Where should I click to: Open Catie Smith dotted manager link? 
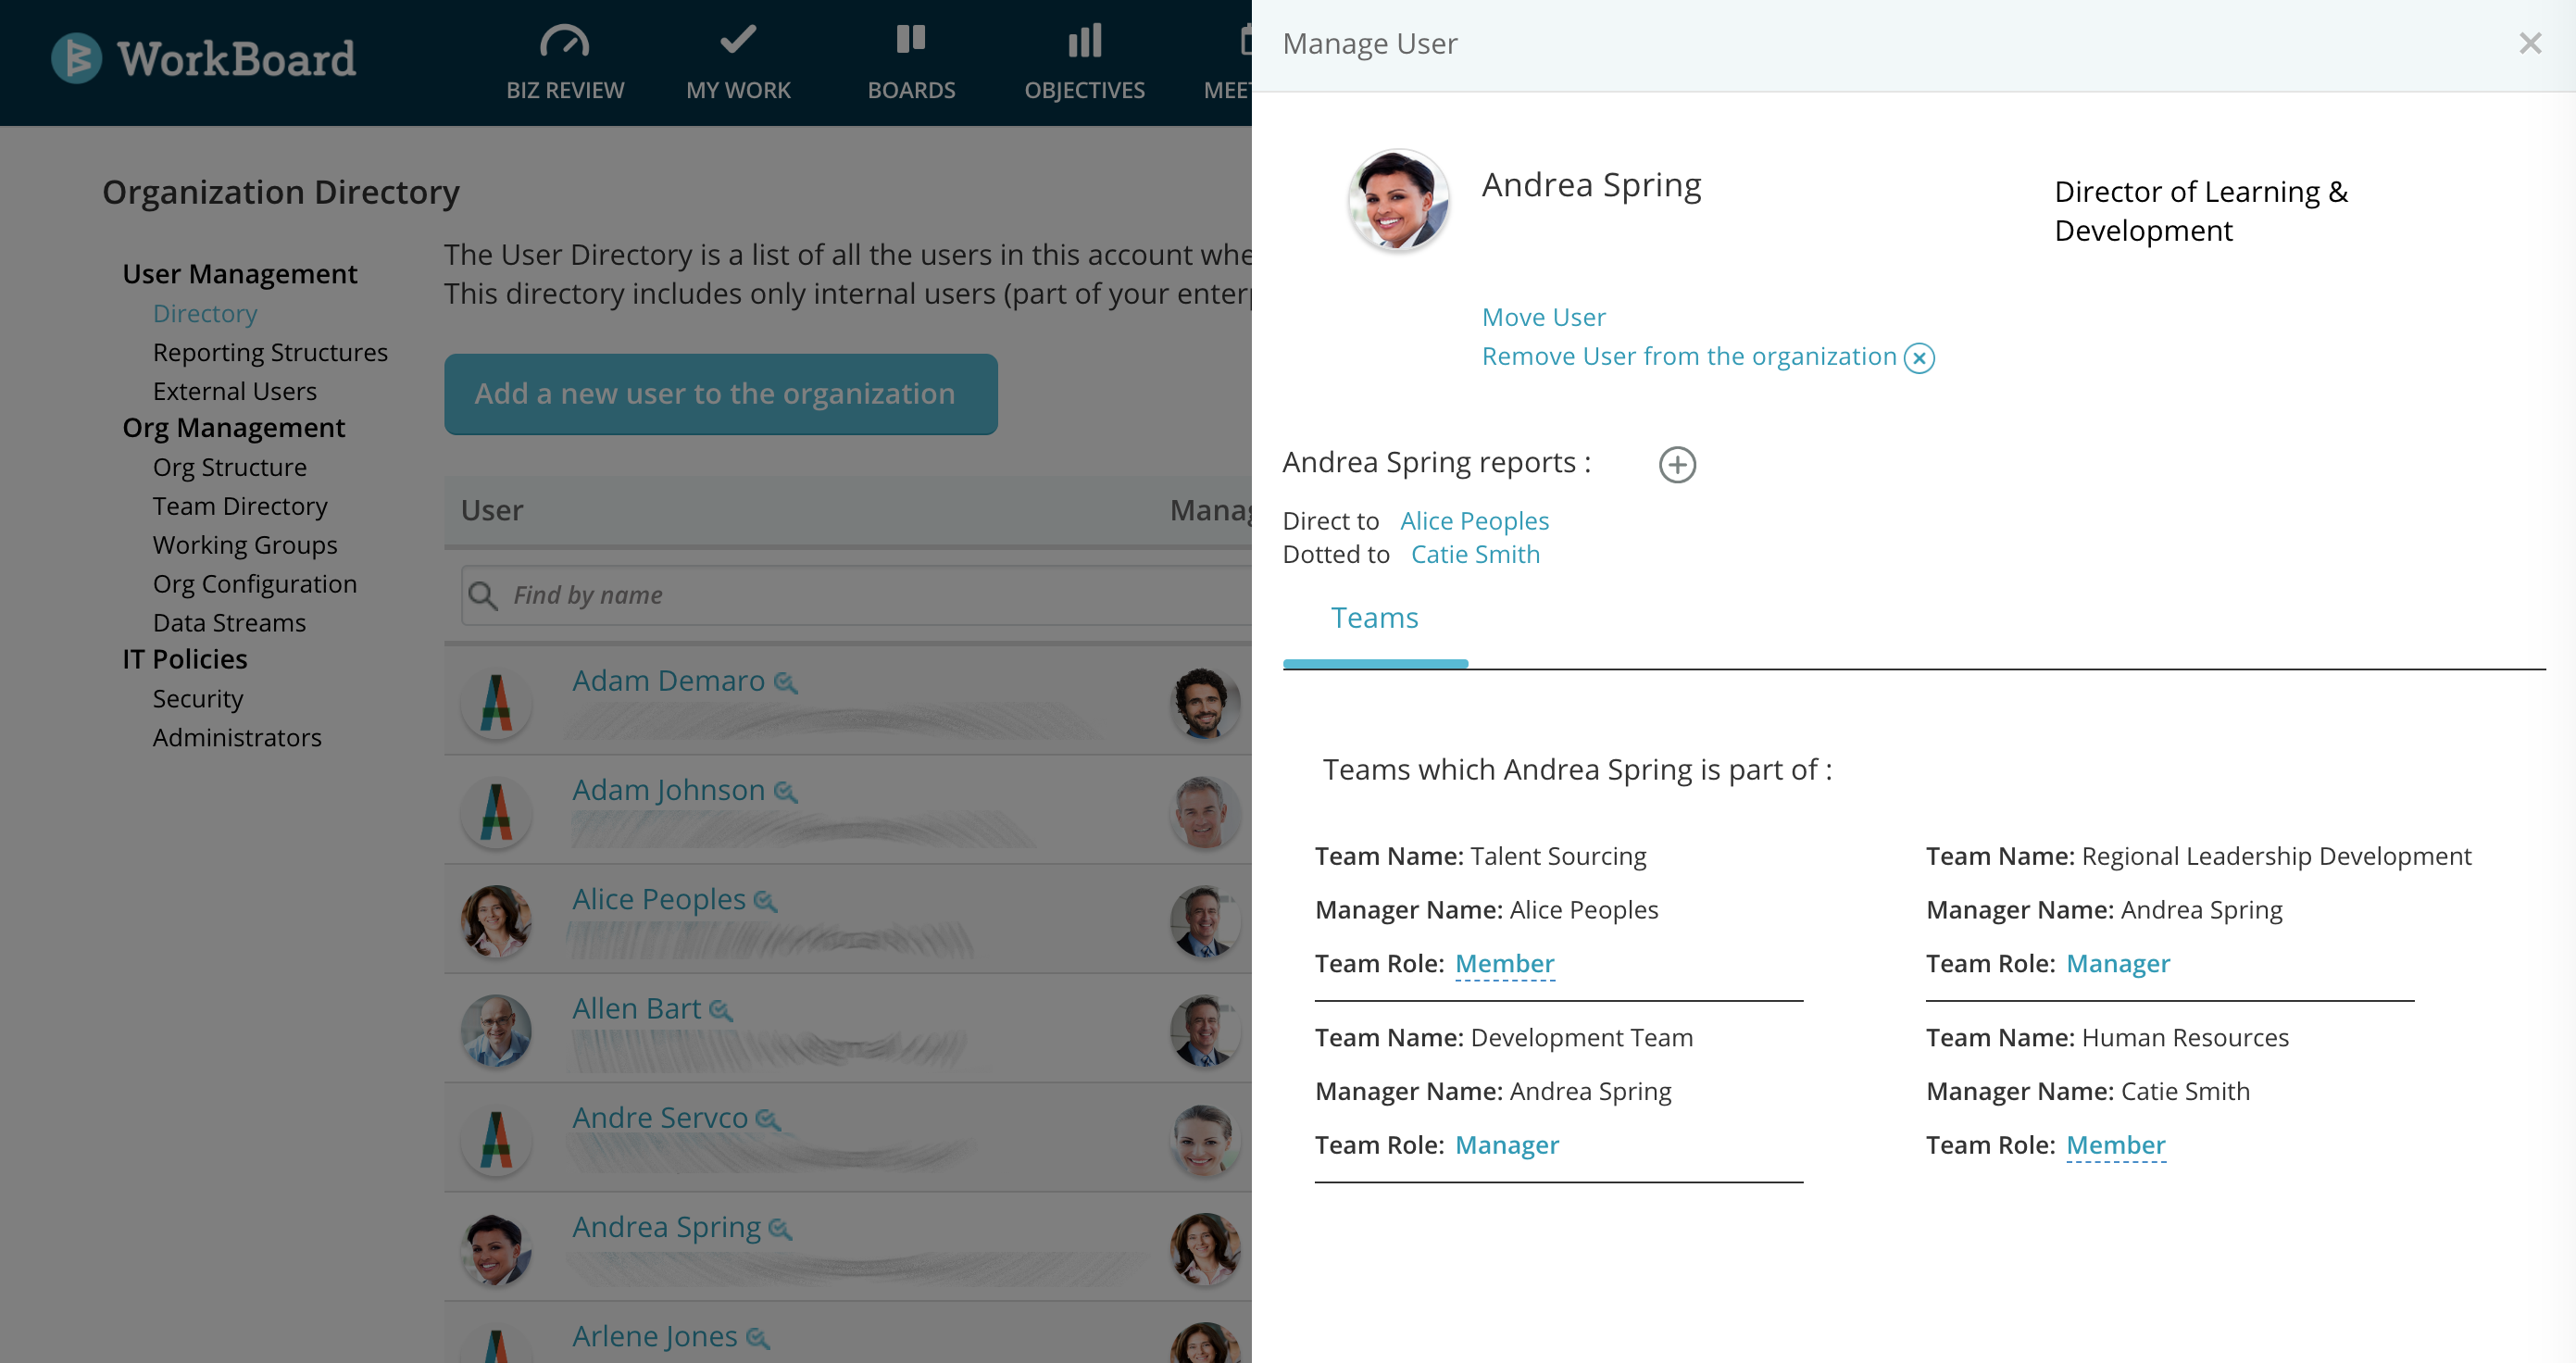[x=1475, y=554]
